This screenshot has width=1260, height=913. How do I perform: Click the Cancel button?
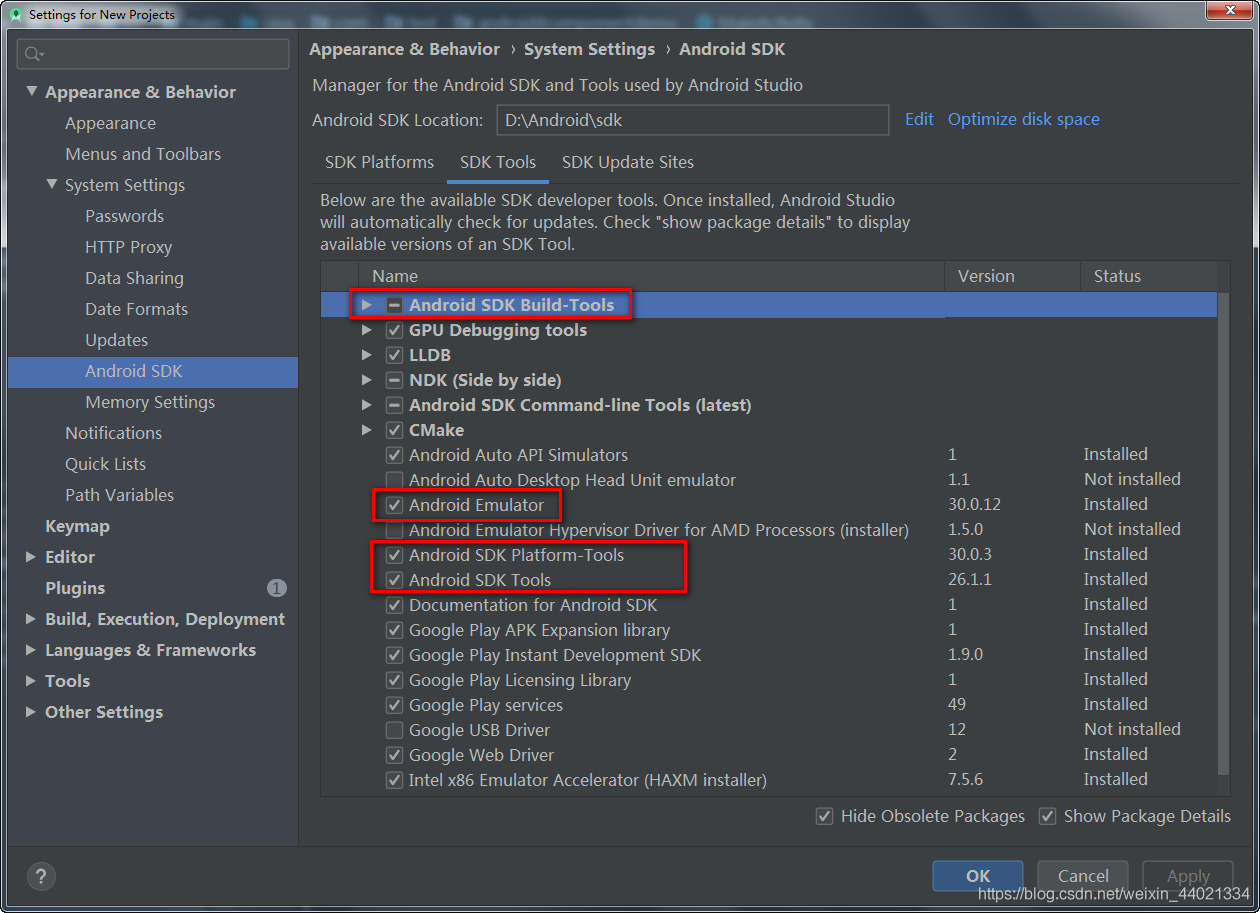(x=1083, y=876)
